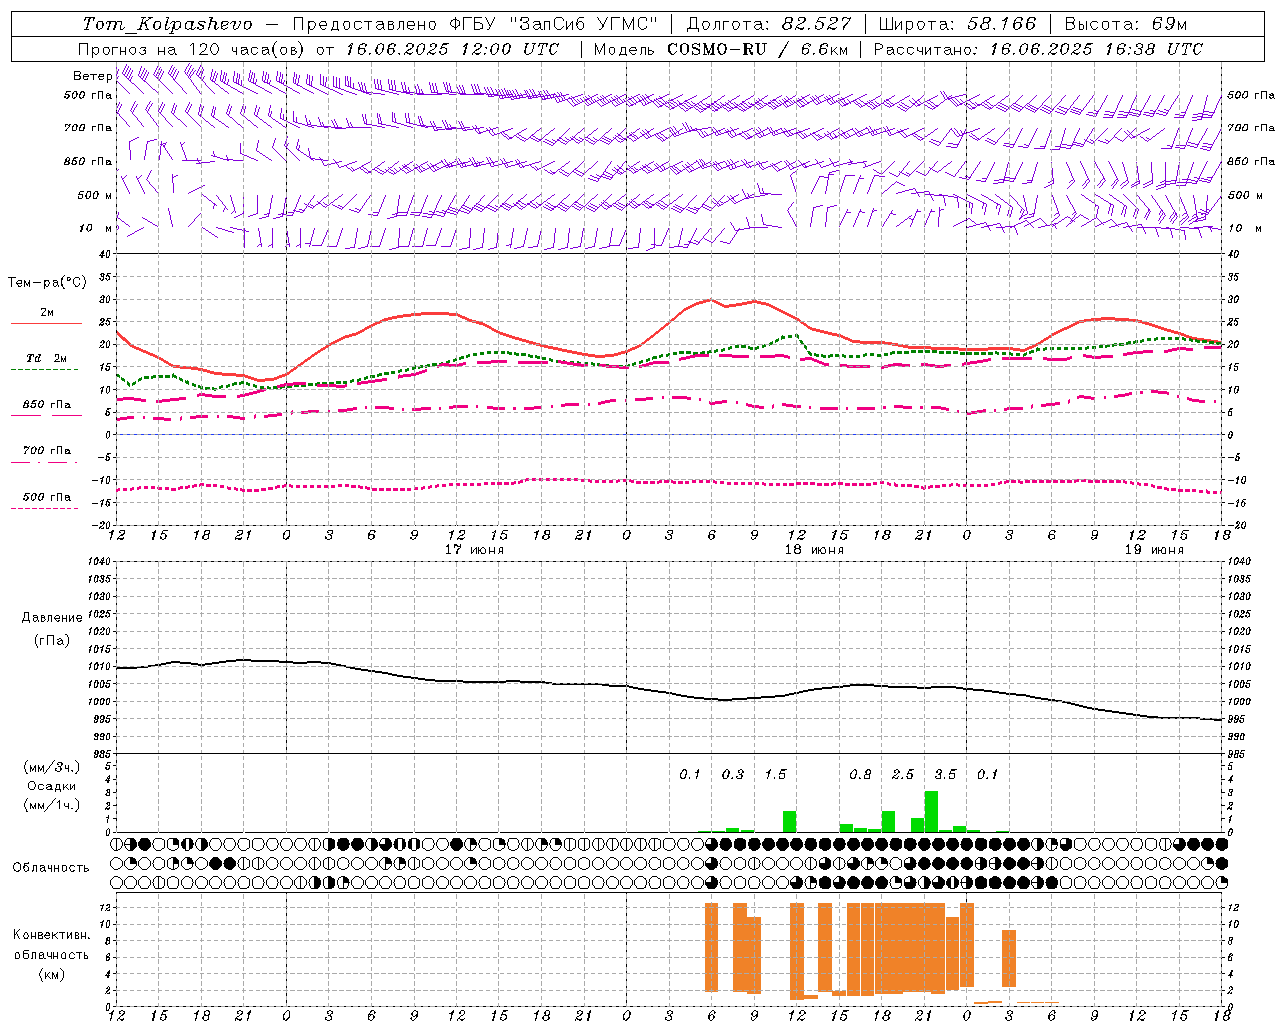Click the 0.8 three-hour precipitation value
This screenshot has height=1024, width=1280.
[x=860, y=774]
